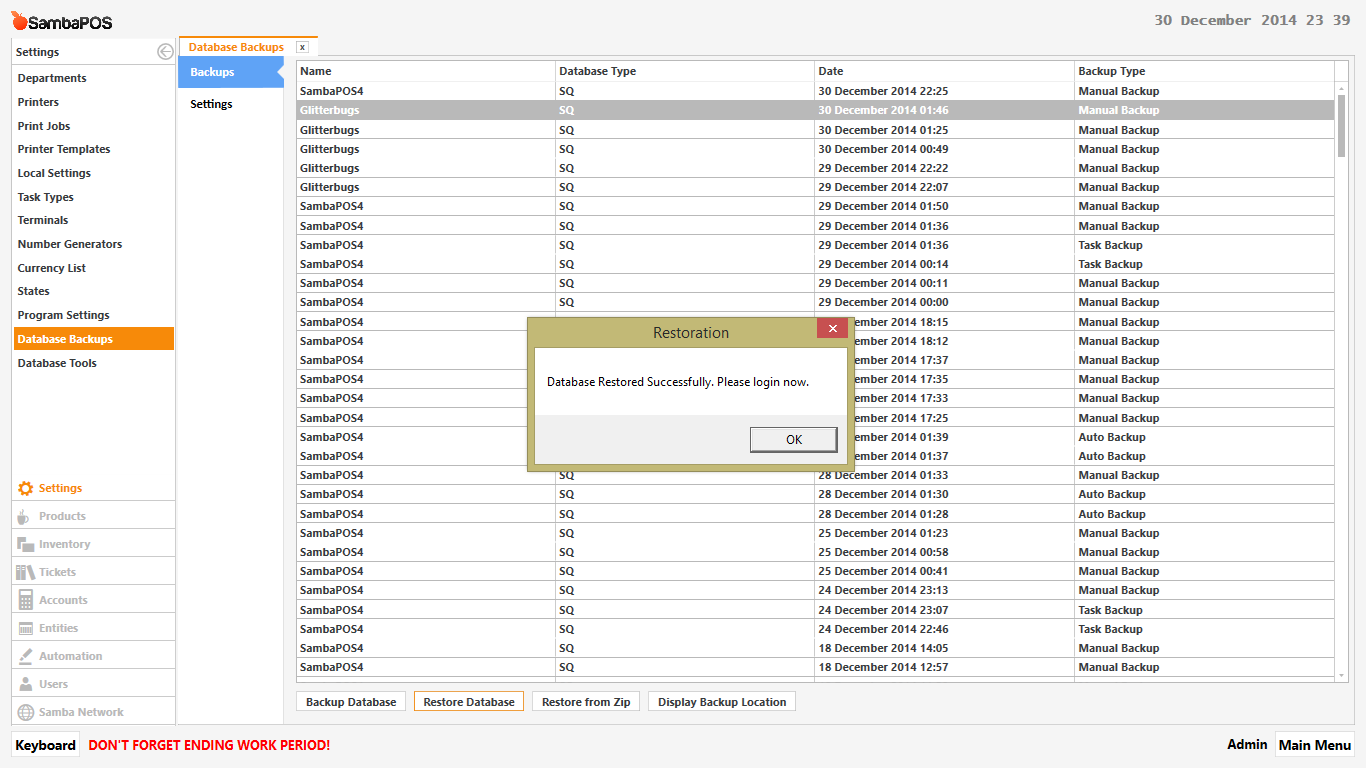Click the Tickets icon in sidebar
This screenshot has width=1366, height=768.
[x=25, y=572]
